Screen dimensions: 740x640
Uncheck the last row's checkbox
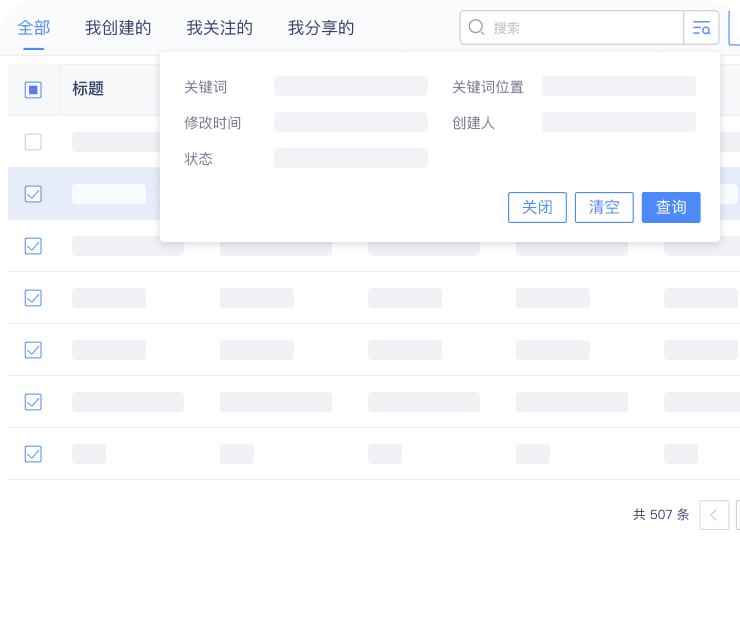coord(33,454)
